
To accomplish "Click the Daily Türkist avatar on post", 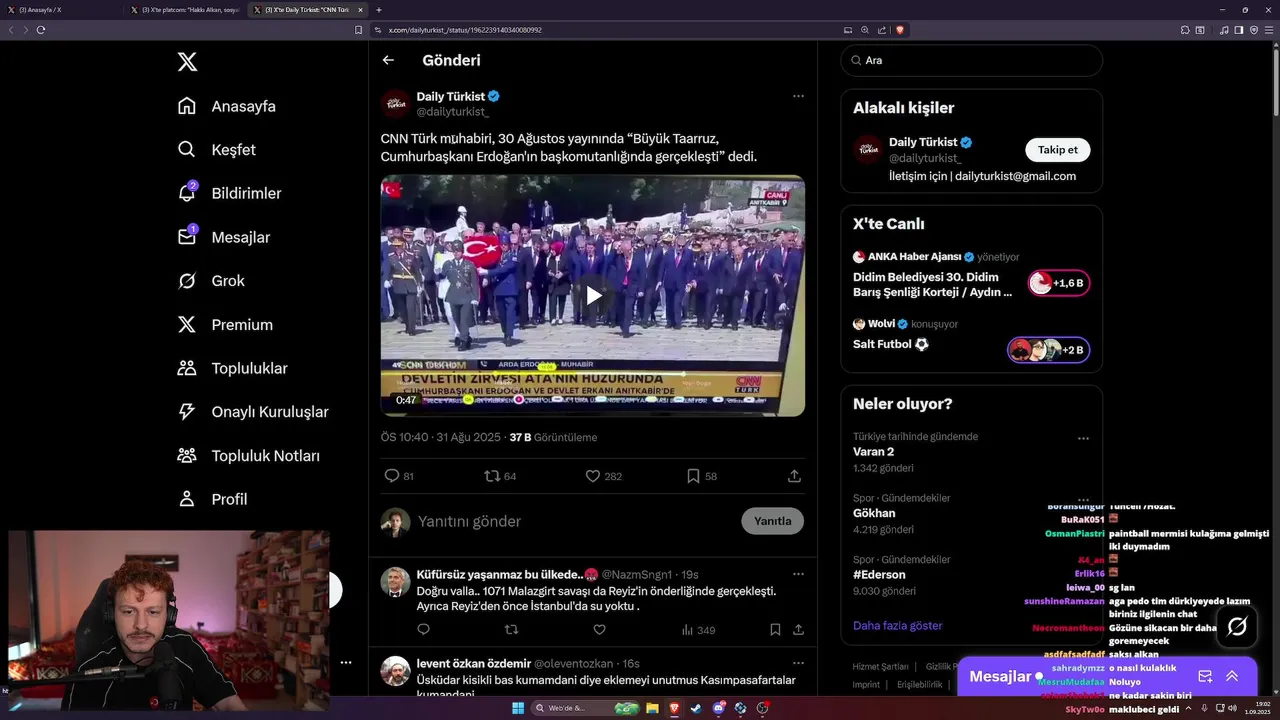I will point(395,104).
